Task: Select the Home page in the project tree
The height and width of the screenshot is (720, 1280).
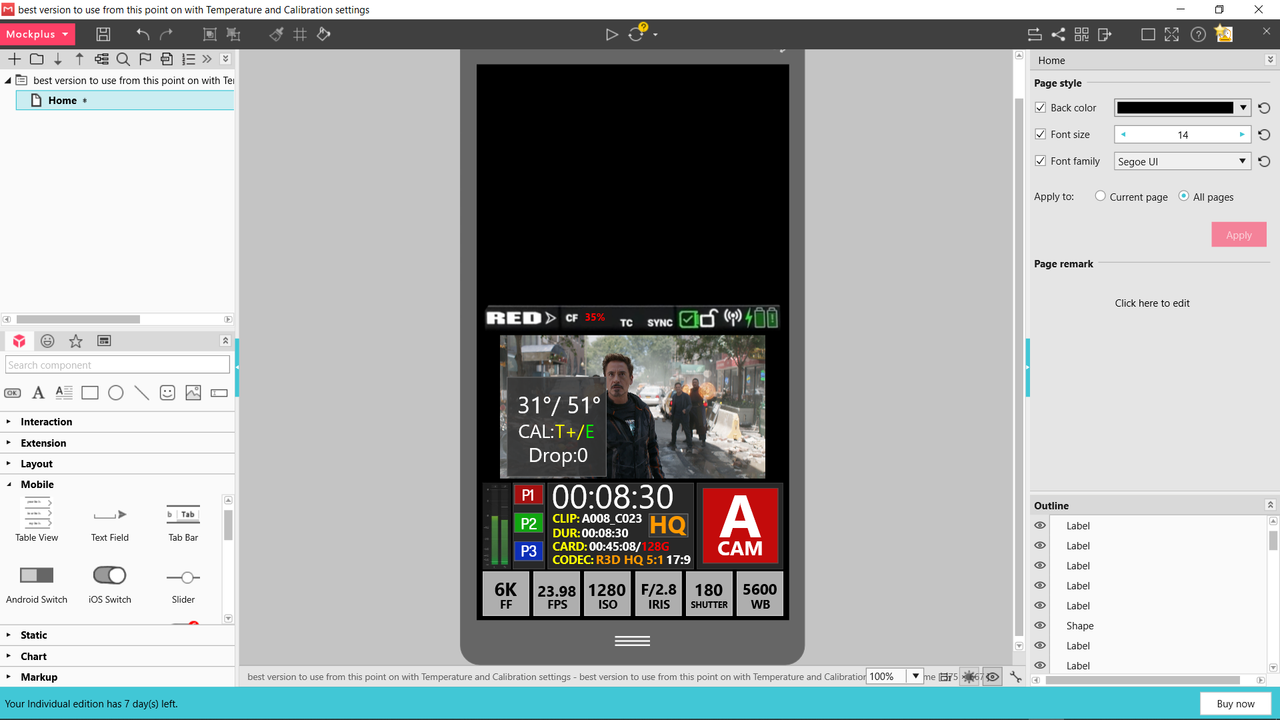Action: click(126, 100)
